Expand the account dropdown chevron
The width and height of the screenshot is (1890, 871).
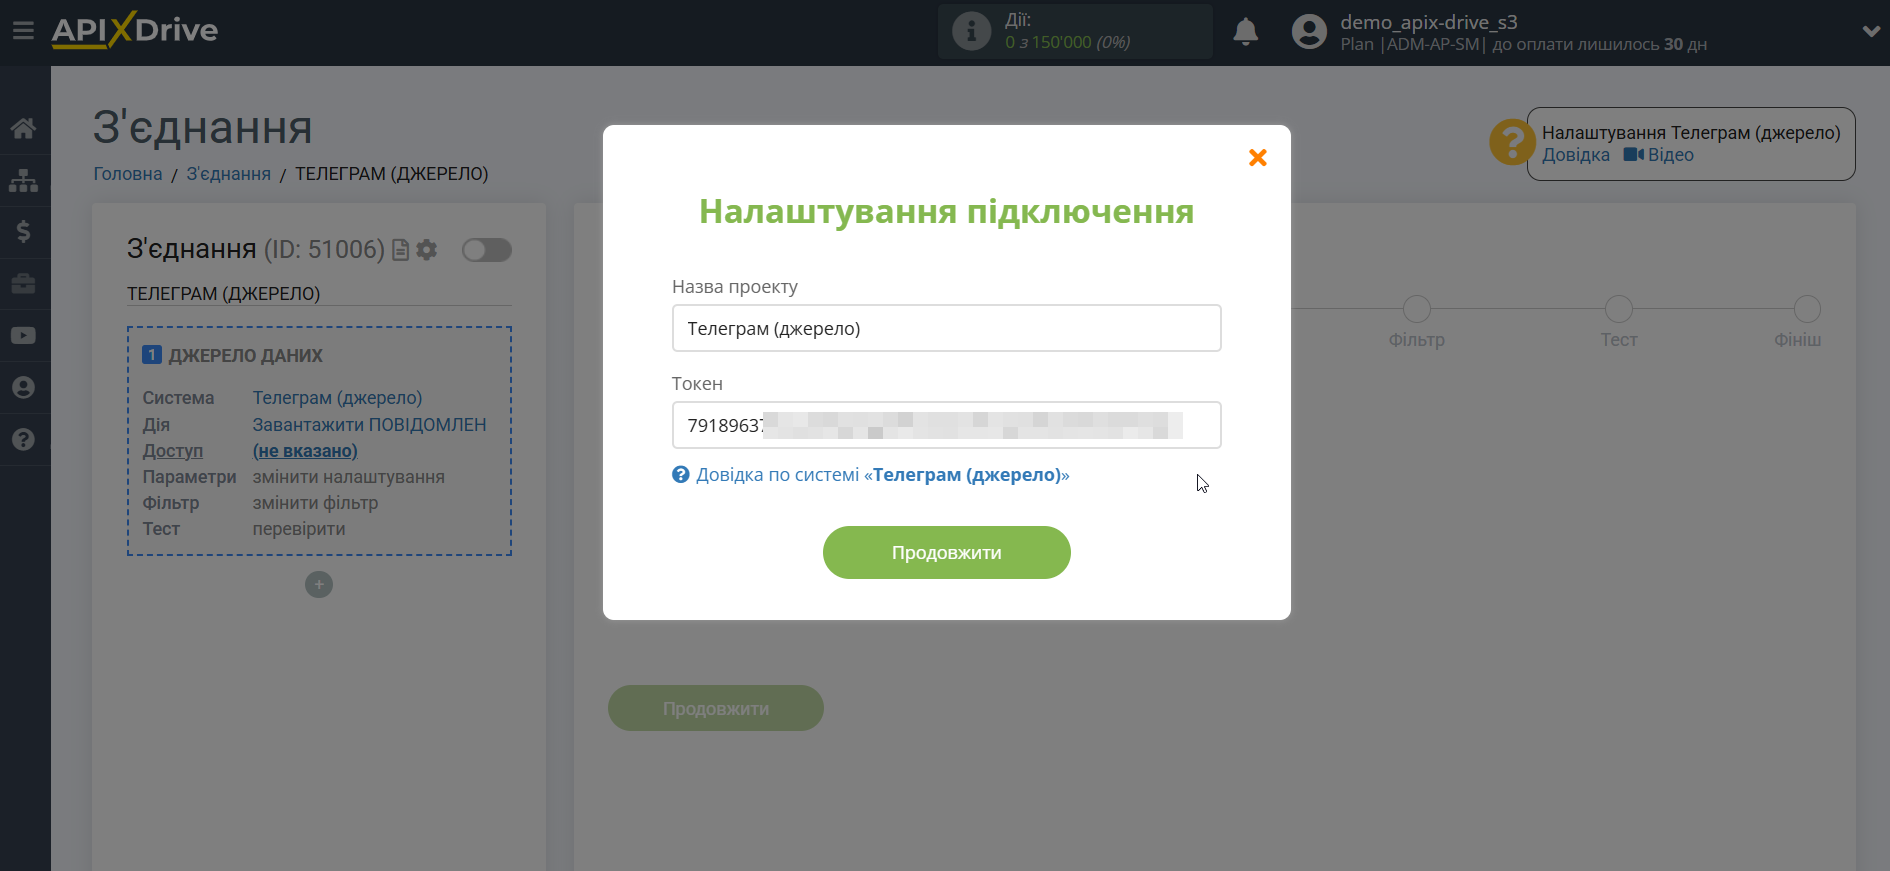pos(1871,31)
